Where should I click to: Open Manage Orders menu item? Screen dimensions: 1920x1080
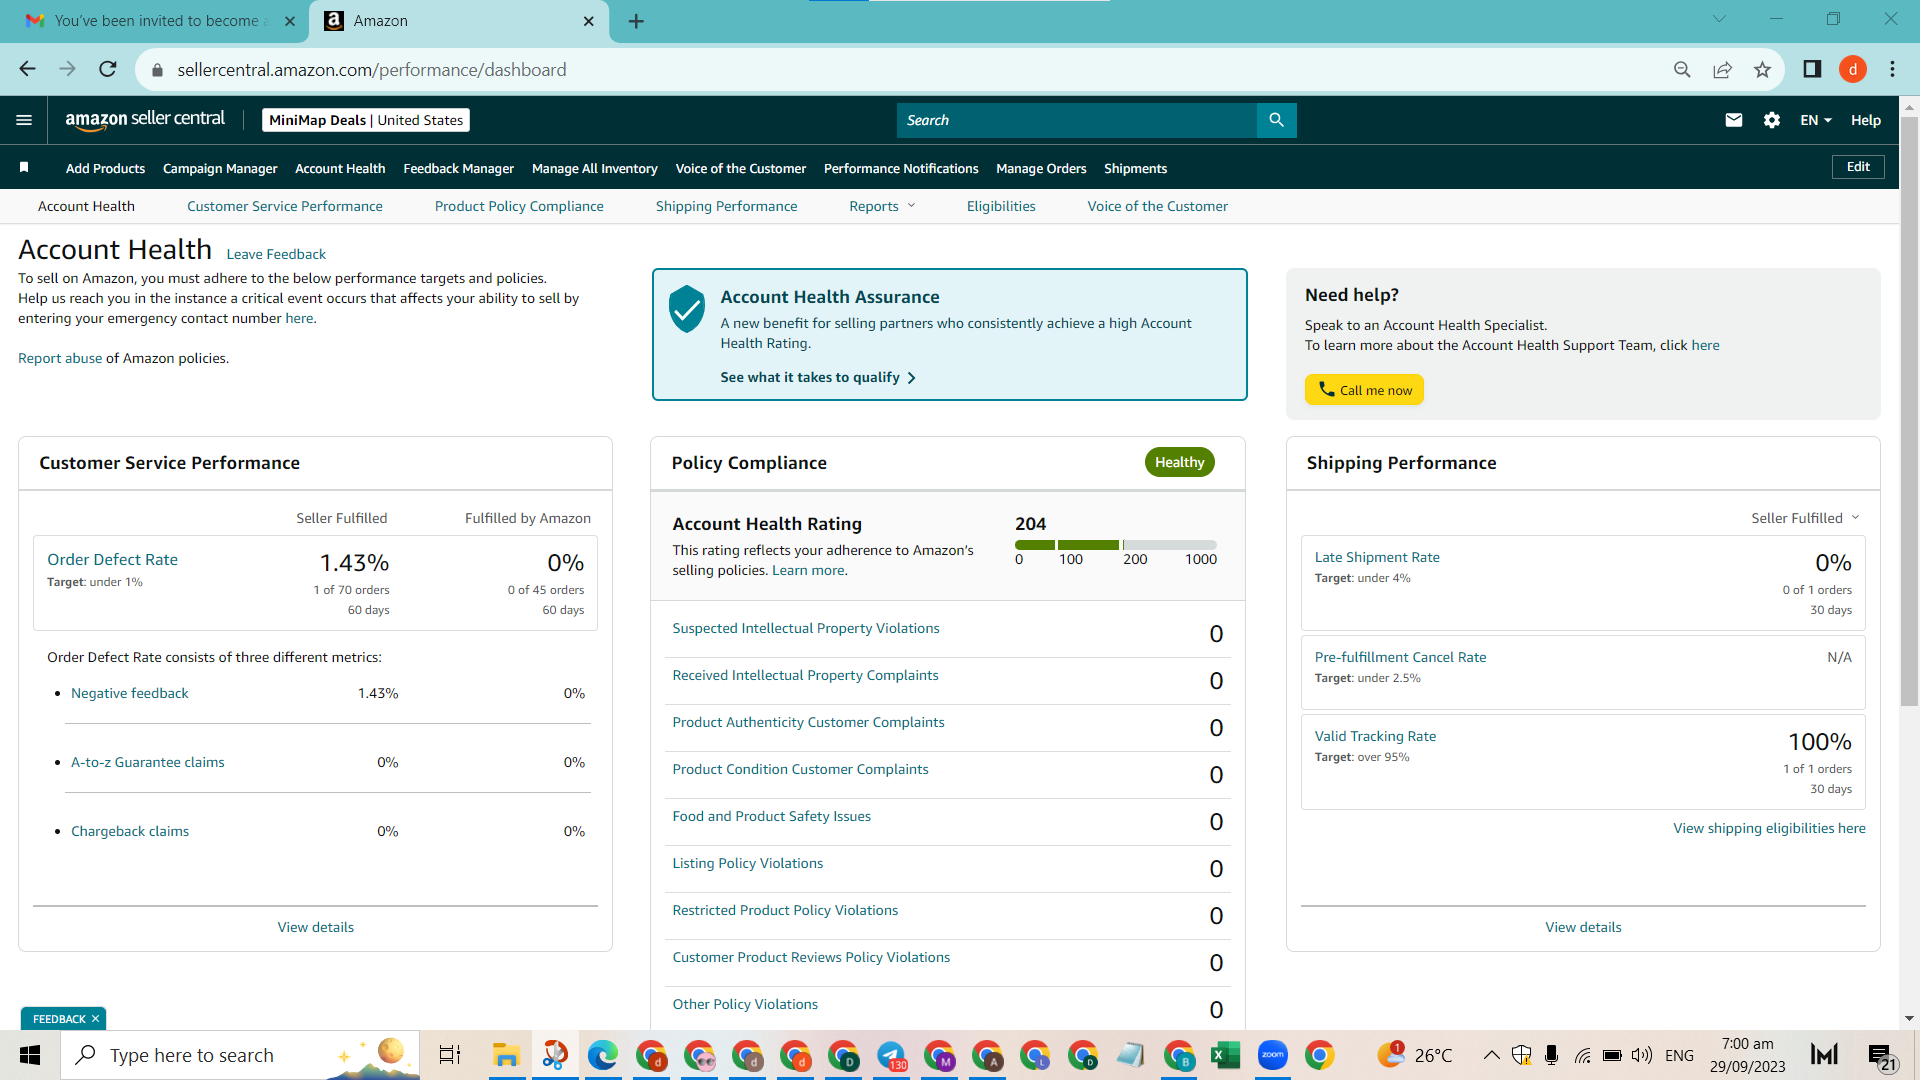pos(1041,168)
